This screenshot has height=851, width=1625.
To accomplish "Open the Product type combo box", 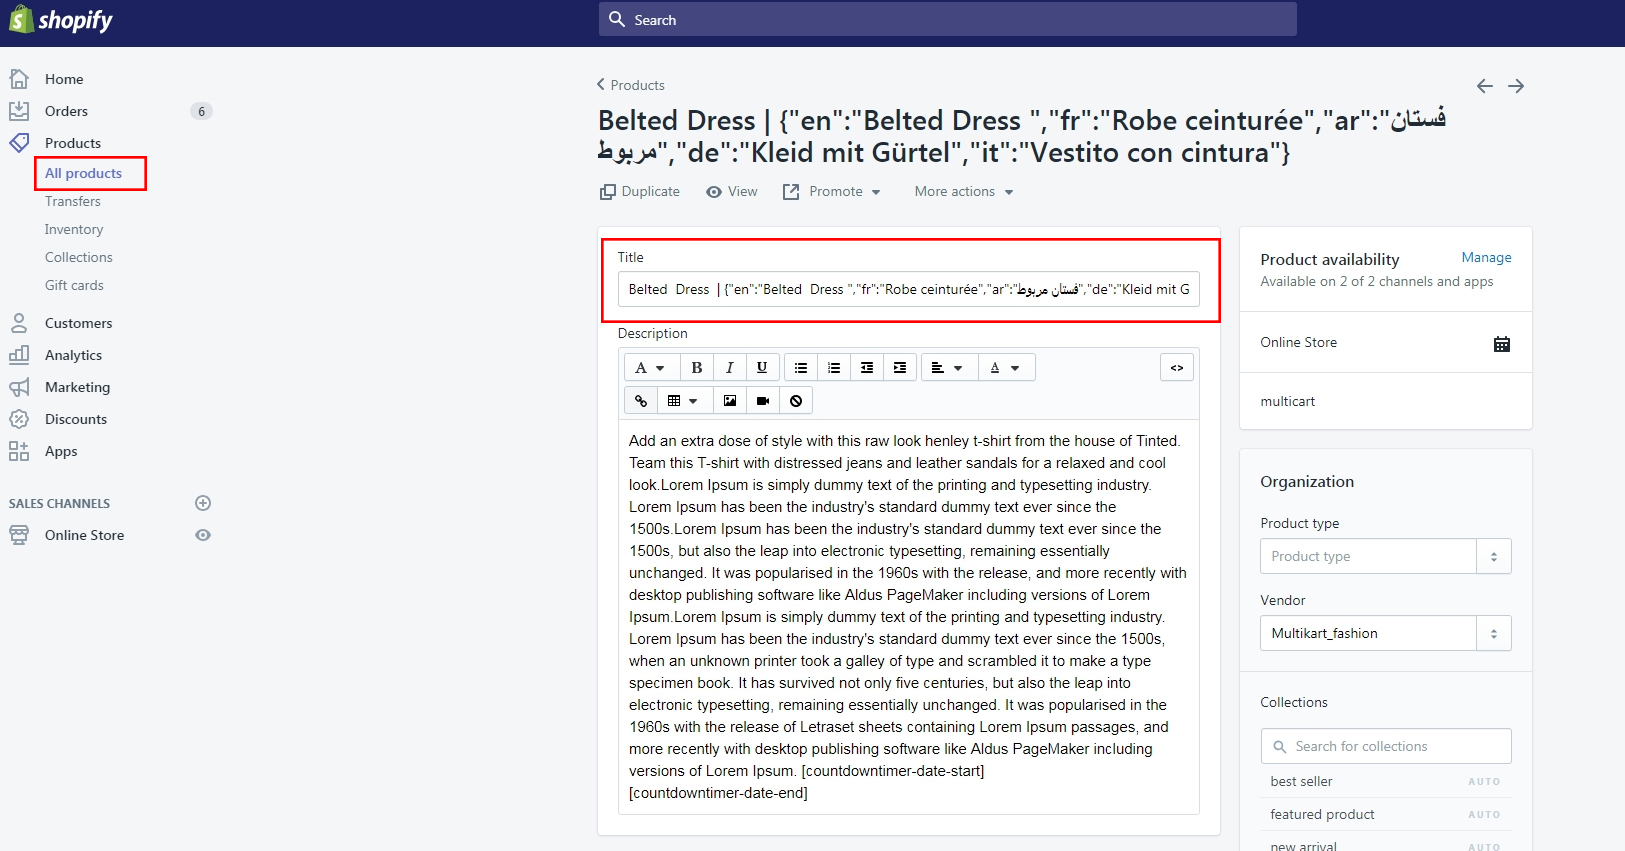I will click(x=1385, y=556).
